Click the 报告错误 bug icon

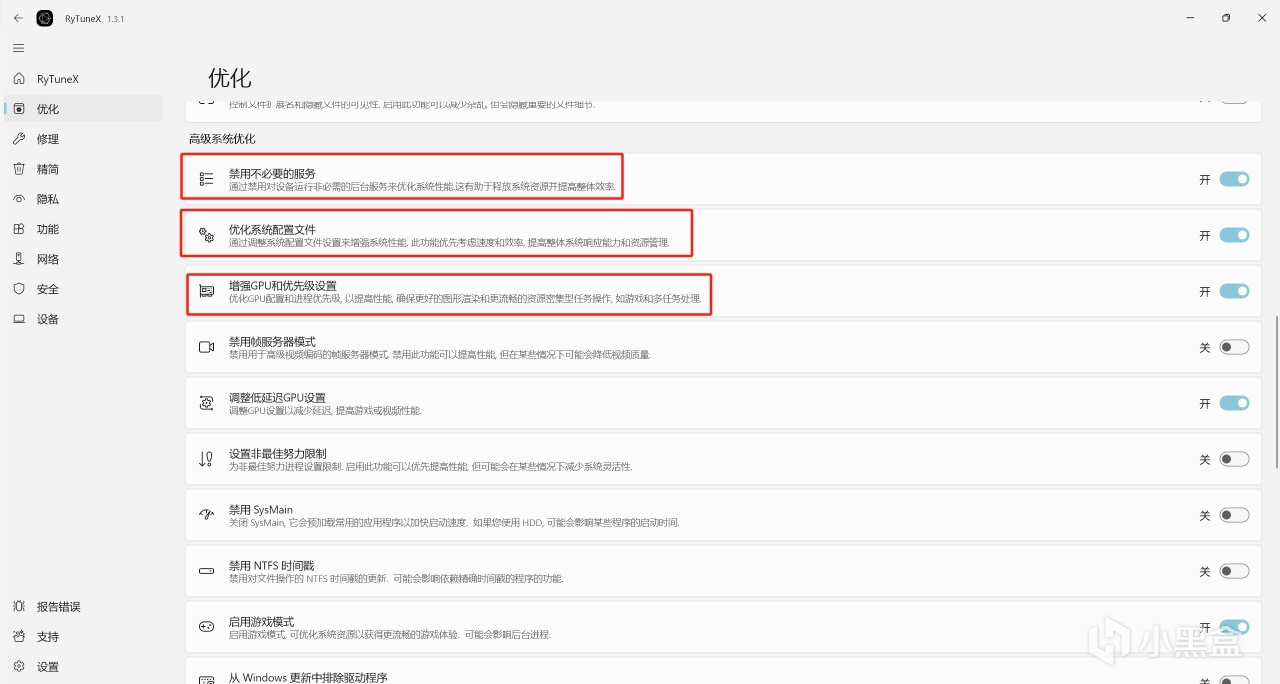pyautogui.click(x=19, y=606)
